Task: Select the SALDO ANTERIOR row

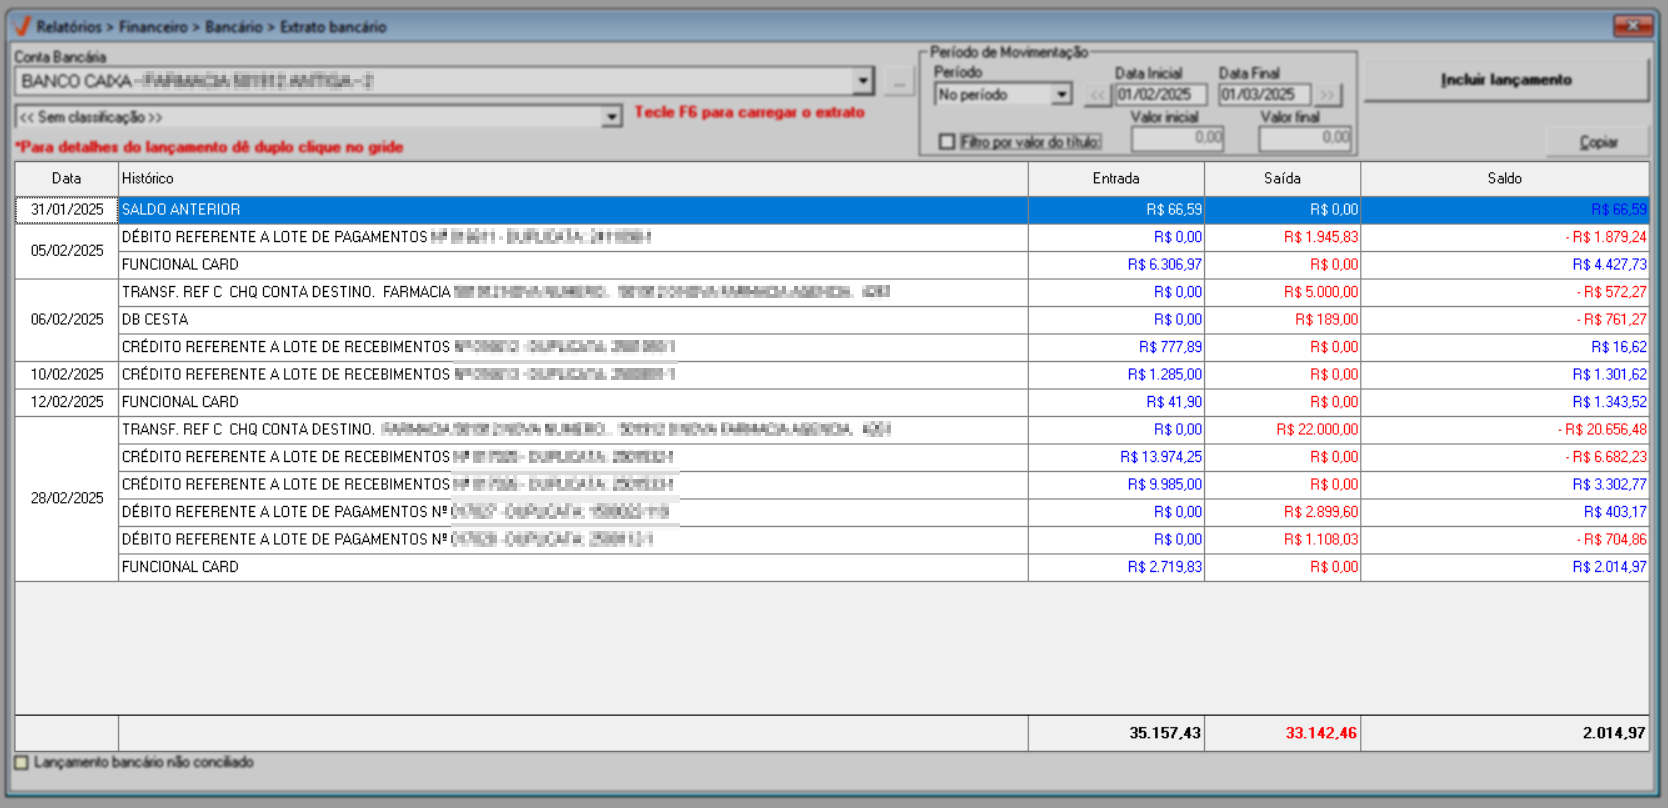Action: (x=572, y=210)
